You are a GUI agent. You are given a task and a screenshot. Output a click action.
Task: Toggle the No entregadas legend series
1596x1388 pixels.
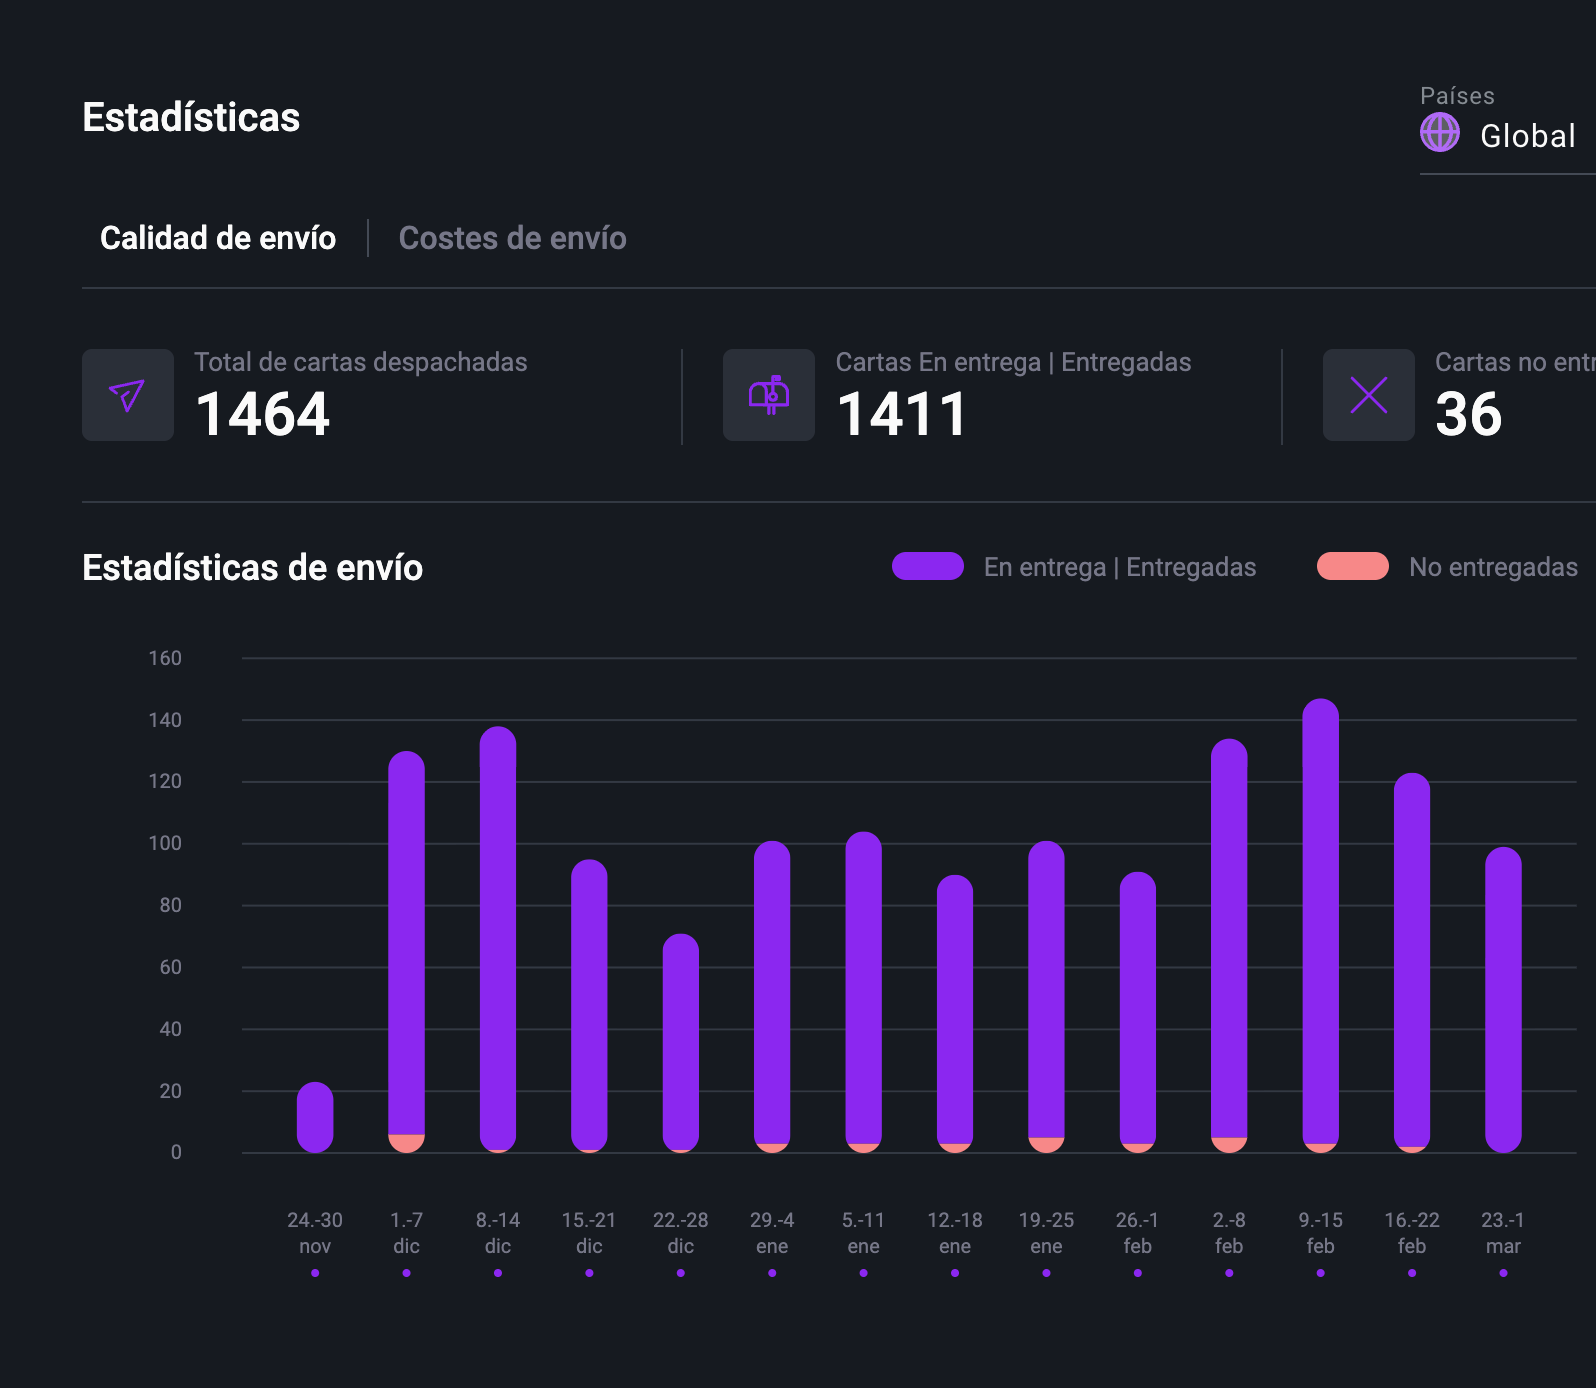pos(1492,567)
